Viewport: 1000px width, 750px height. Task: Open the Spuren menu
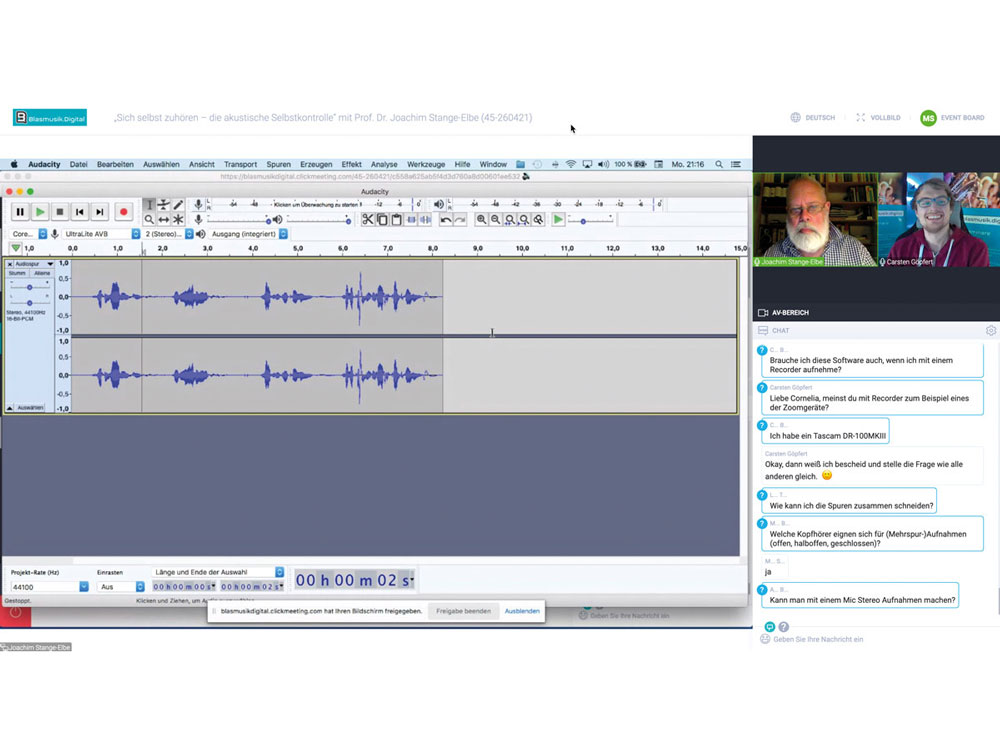pos(278,165)
